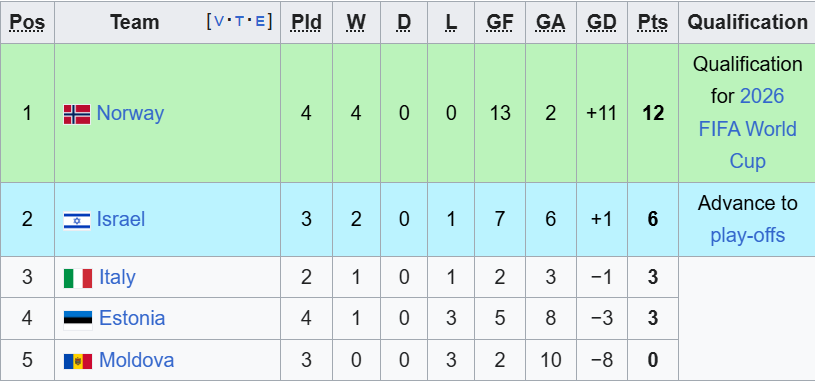
Task: Follow the play-offs link
Action: [x=747, y=236]
